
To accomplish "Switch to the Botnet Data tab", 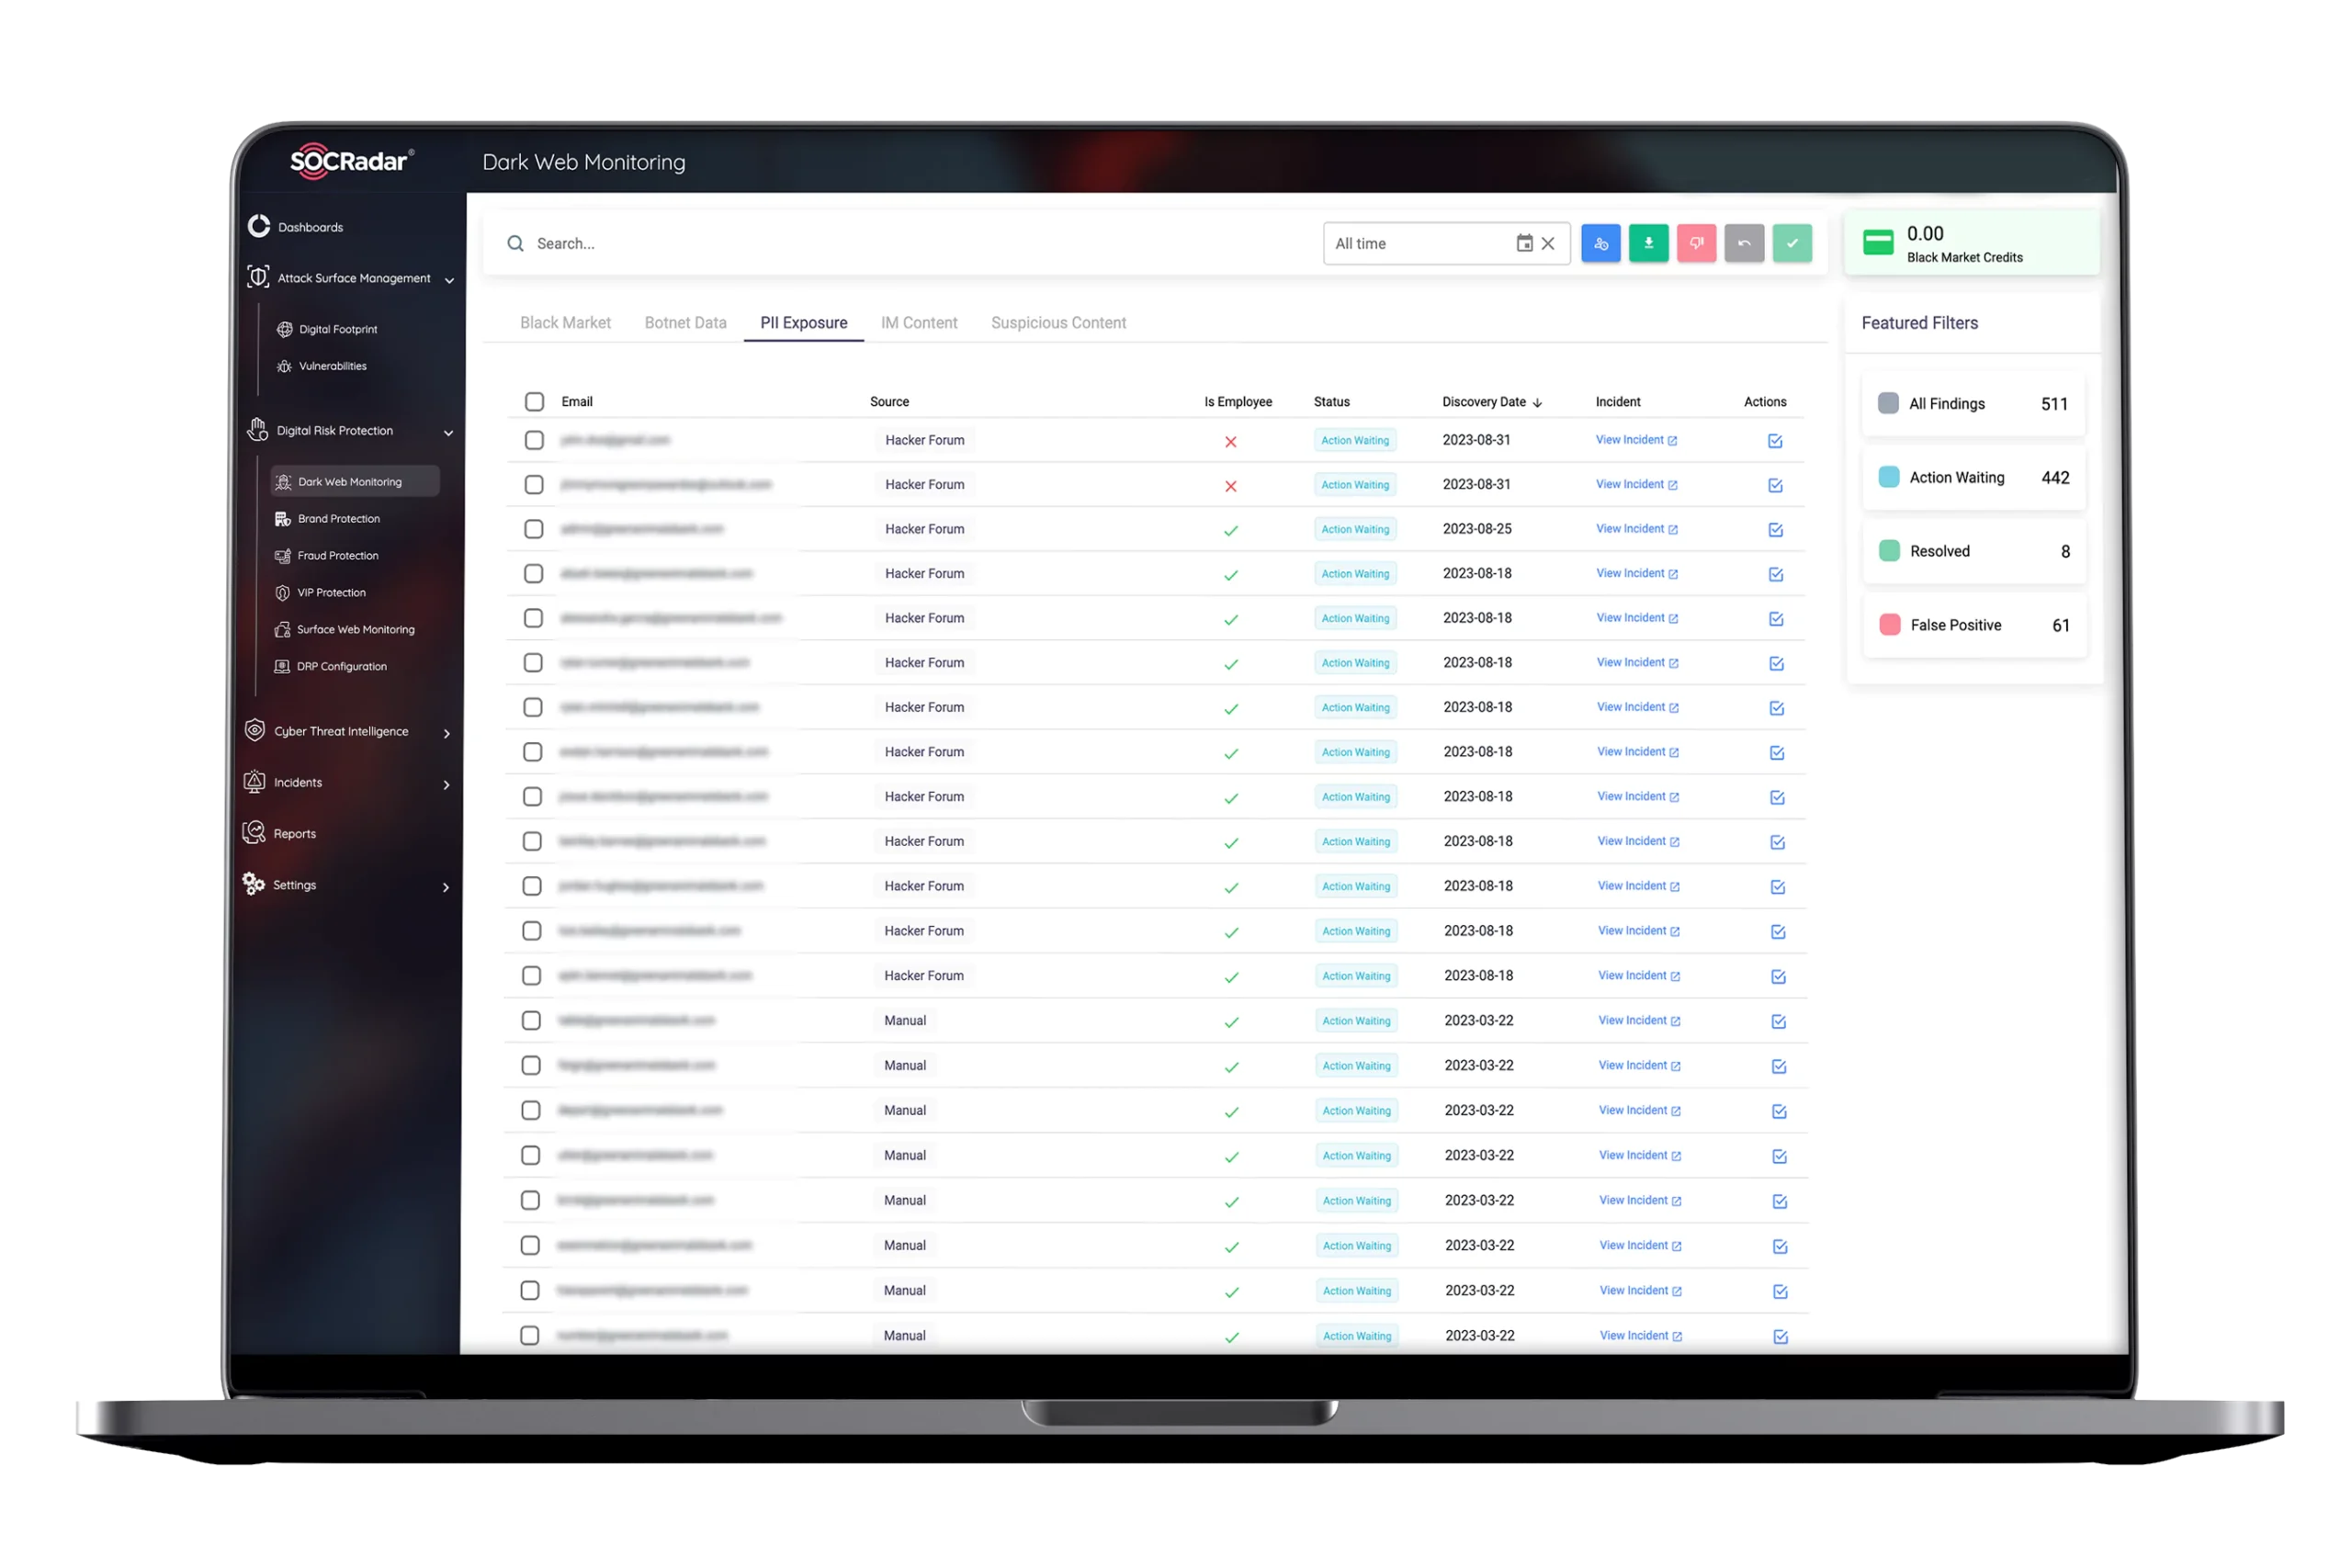I will 685,323.
